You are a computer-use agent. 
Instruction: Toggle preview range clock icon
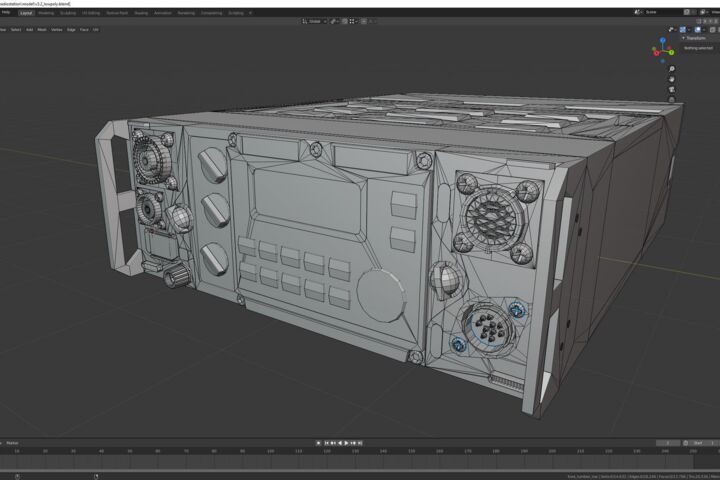click(686, 443)
